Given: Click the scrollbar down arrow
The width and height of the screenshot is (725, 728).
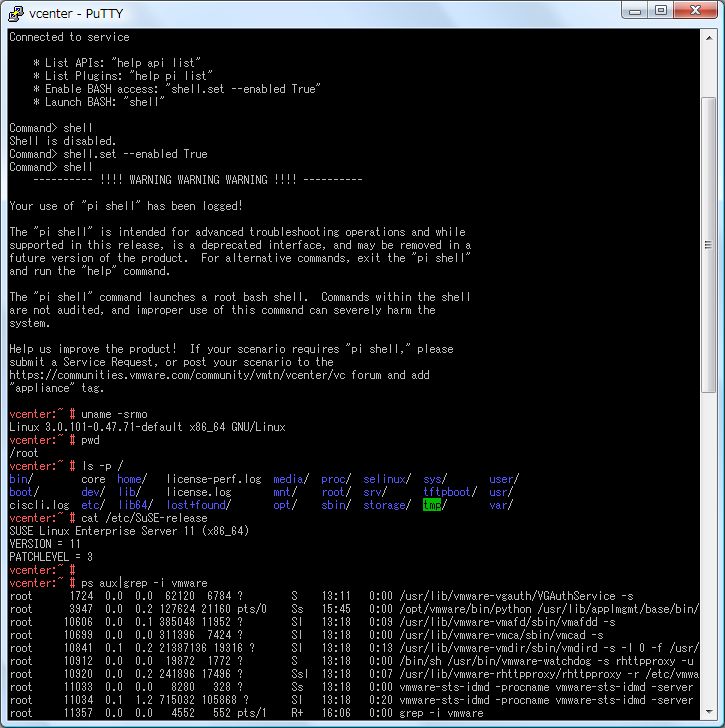Looking at the screenshot, I should point(709,711).
